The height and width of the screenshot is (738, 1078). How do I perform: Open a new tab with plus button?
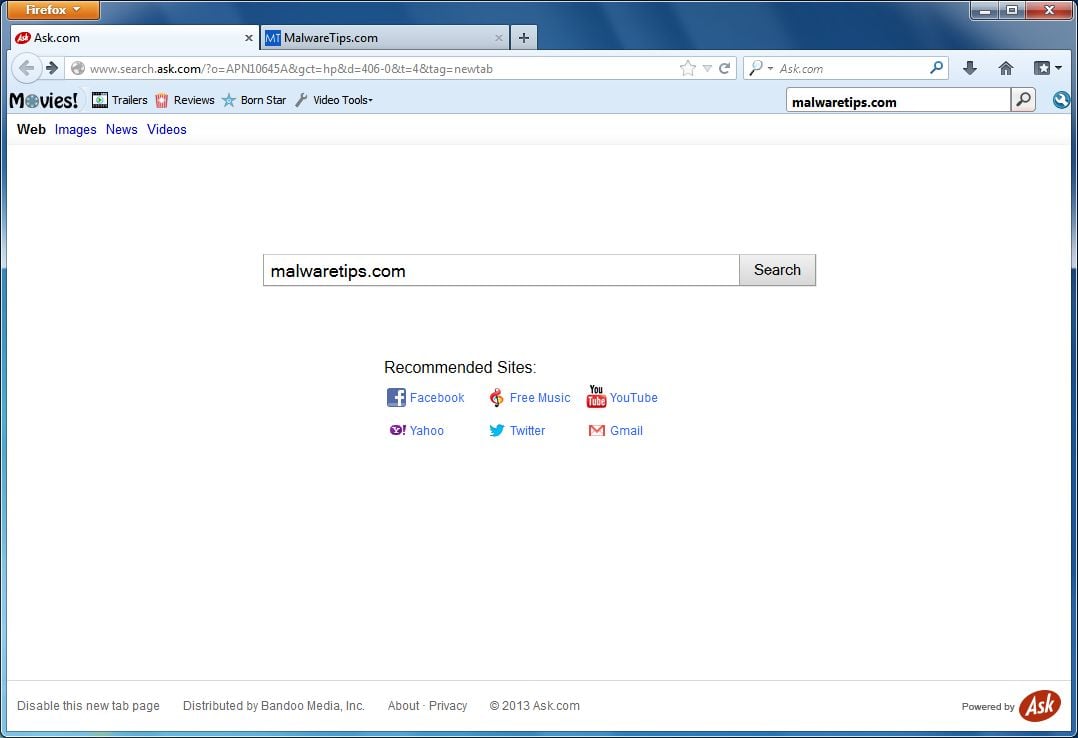pos(524,38)
